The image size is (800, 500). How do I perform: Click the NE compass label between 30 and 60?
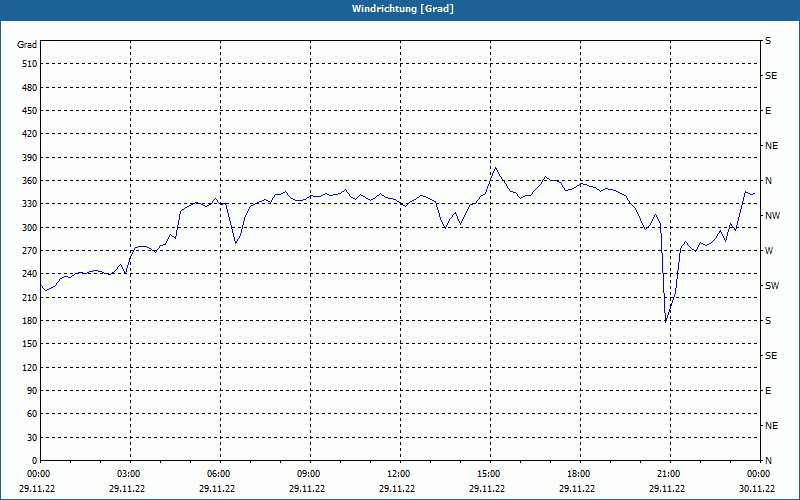(x=772, y=426)
